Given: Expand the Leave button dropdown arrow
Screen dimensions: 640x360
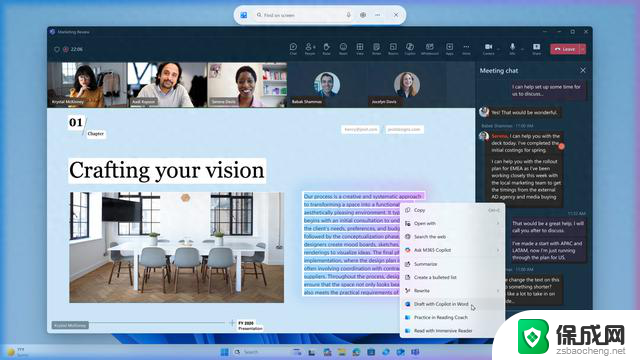Looking at the screenshot, I should (583, 49).
